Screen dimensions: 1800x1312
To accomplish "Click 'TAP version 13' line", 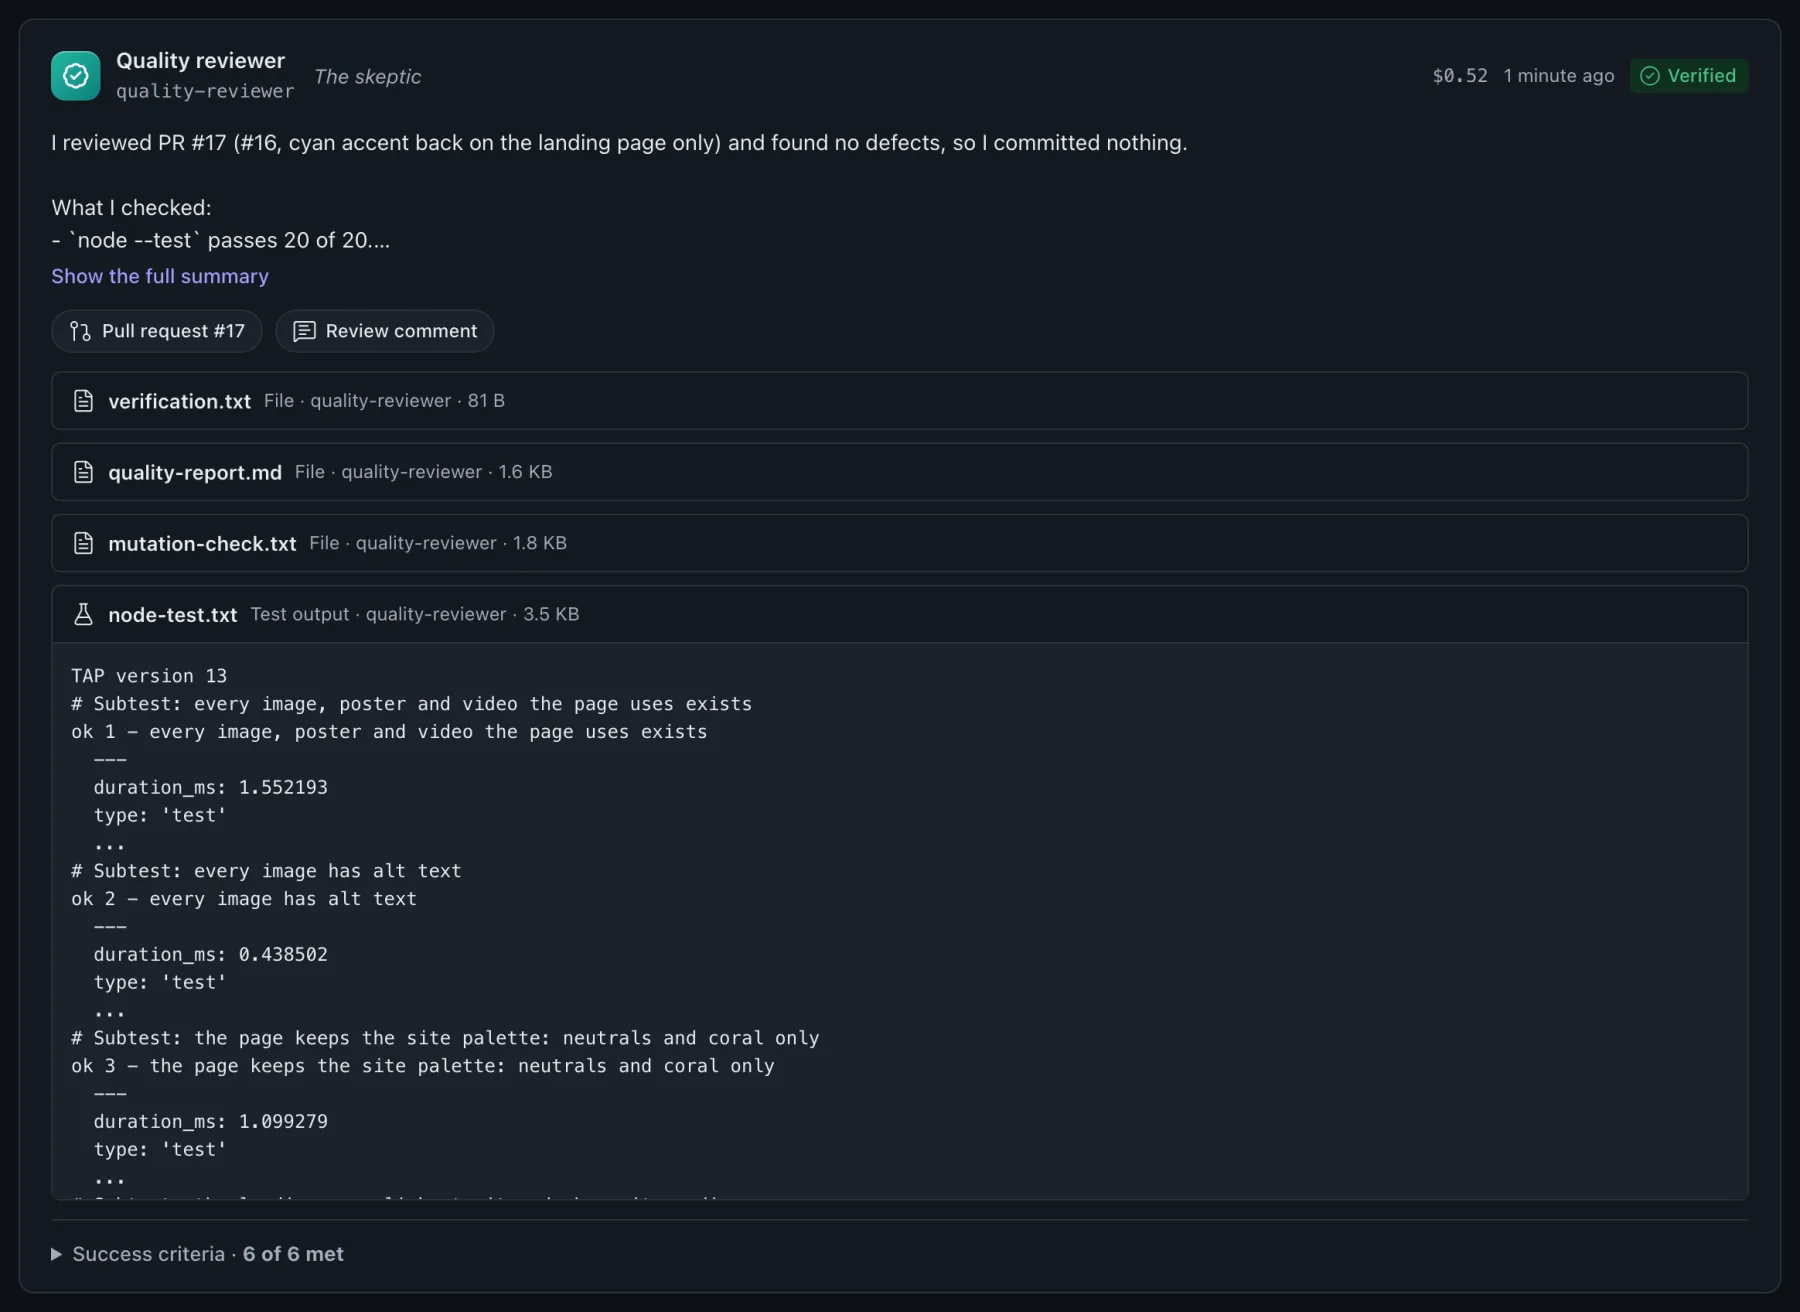I will (149, 676).
